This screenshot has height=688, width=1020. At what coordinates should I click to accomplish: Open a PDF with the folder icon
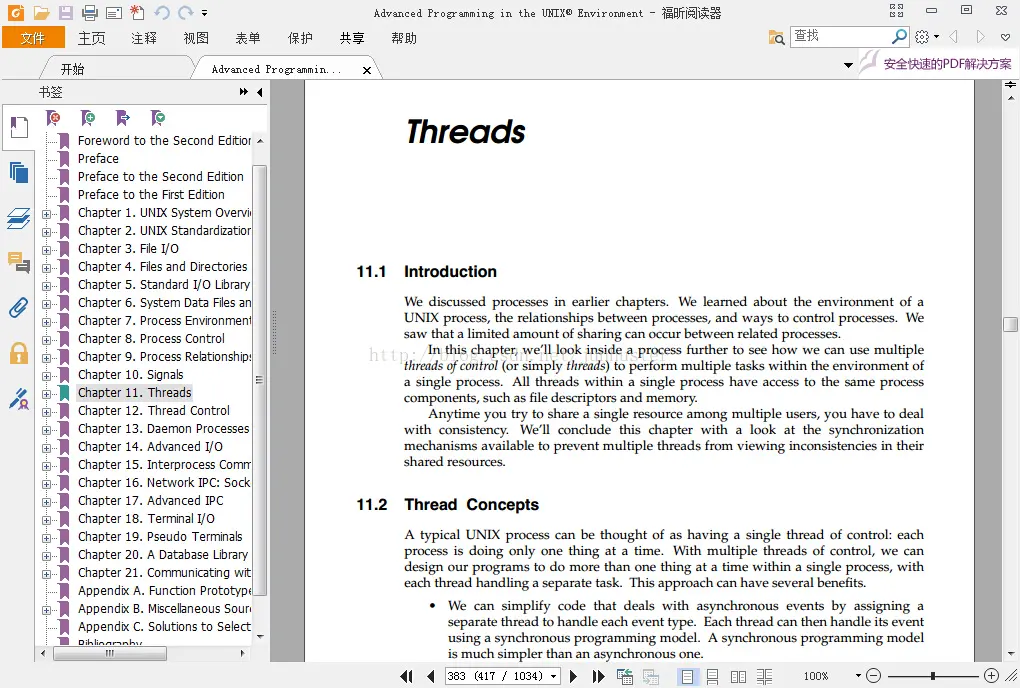pos(41,12)
